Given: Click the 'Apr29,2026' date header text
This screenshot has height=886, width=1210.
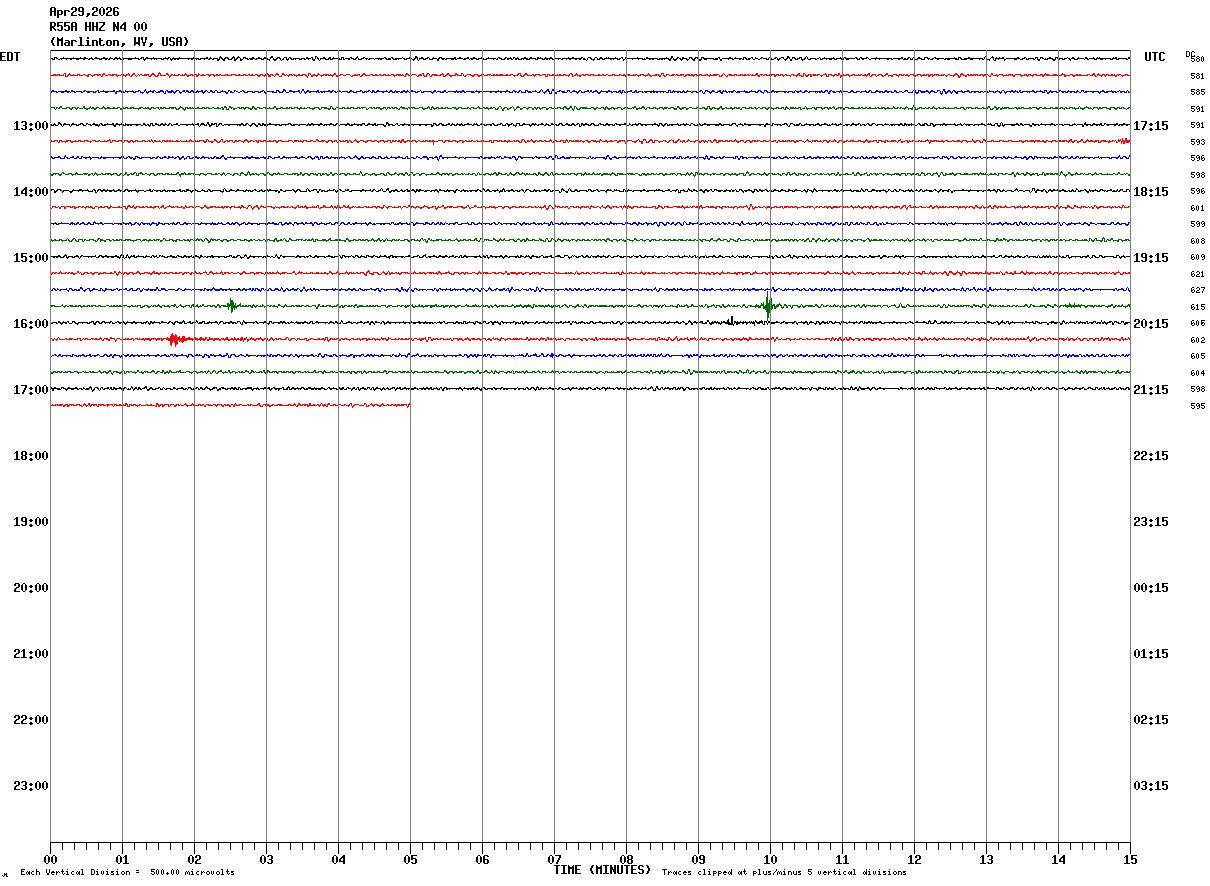Looking at the screenshot, I should (84, 12).
